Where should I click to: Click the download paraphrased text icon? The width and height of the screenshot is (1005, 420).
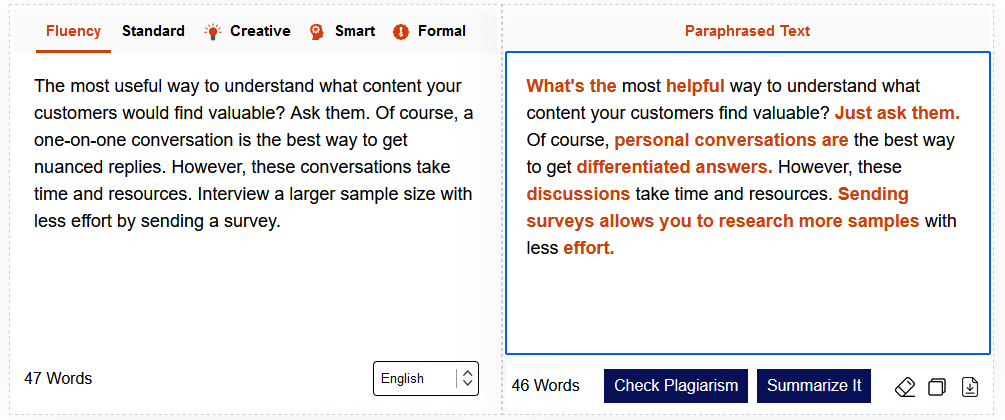click(x=969, y=386)
